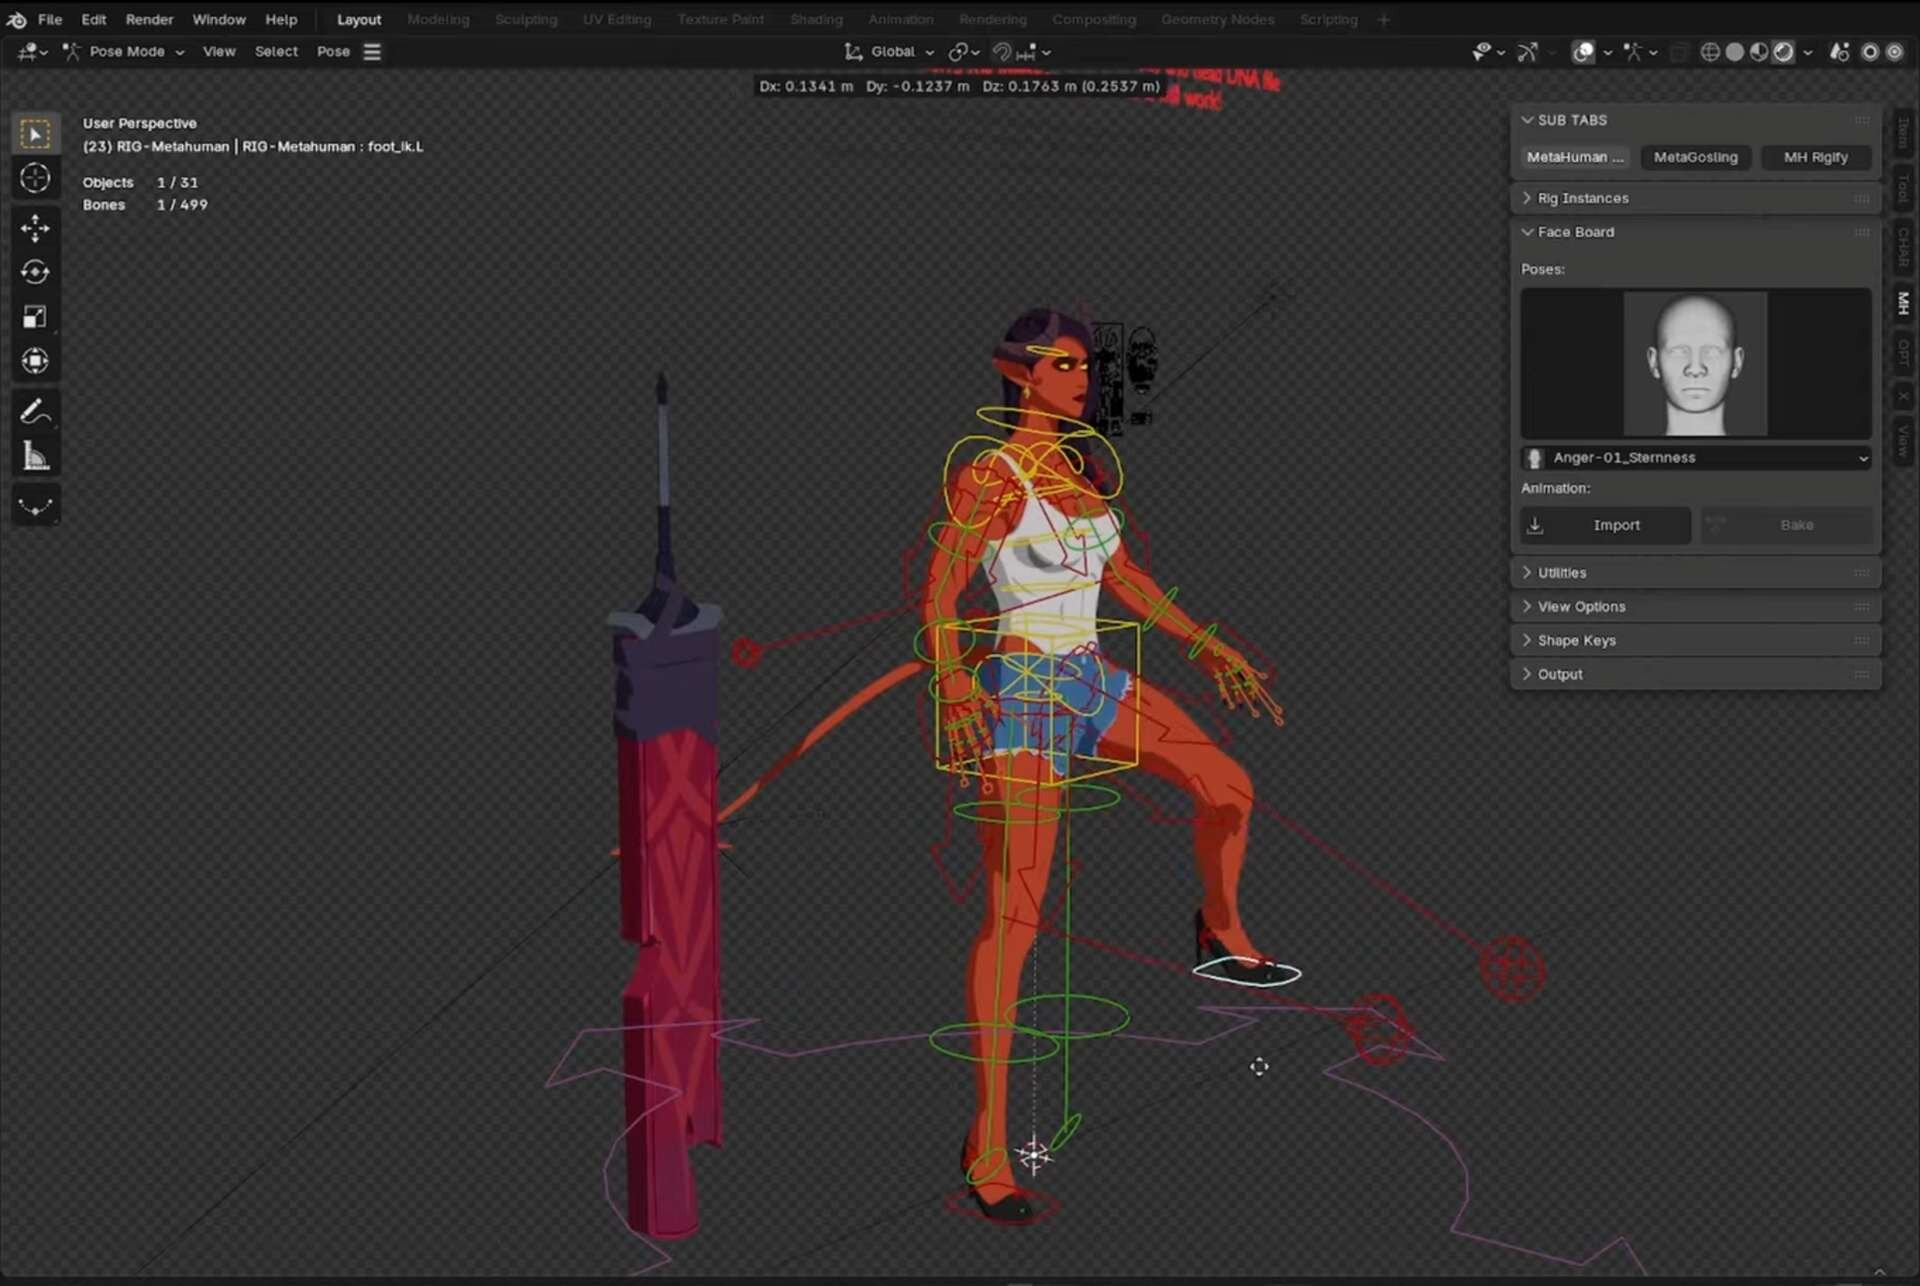Switch to wireframe viewport shading

click(1710, 52)
